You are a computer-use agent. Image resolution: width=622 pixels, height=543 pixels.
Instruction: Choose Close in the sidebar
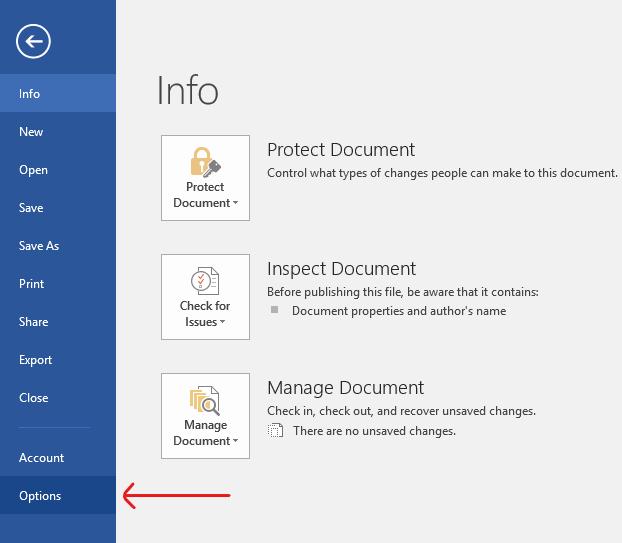[x=58, y=398]
